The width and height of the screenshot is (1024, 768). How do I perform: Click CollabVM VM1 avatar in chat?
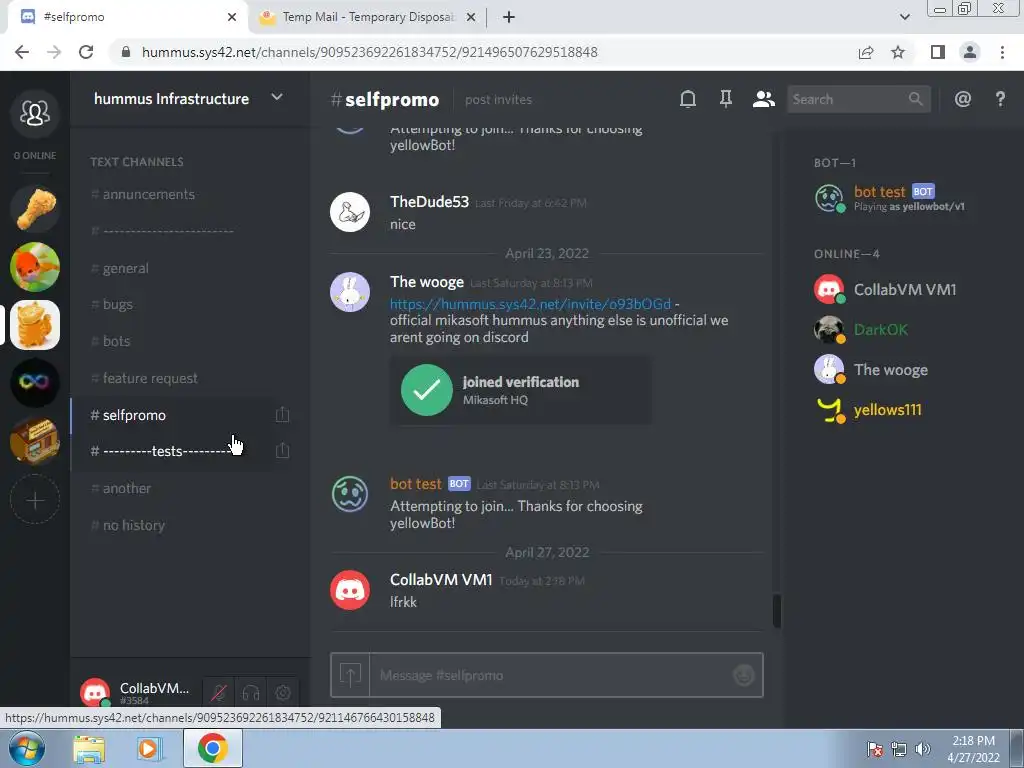tap(350, 590)
